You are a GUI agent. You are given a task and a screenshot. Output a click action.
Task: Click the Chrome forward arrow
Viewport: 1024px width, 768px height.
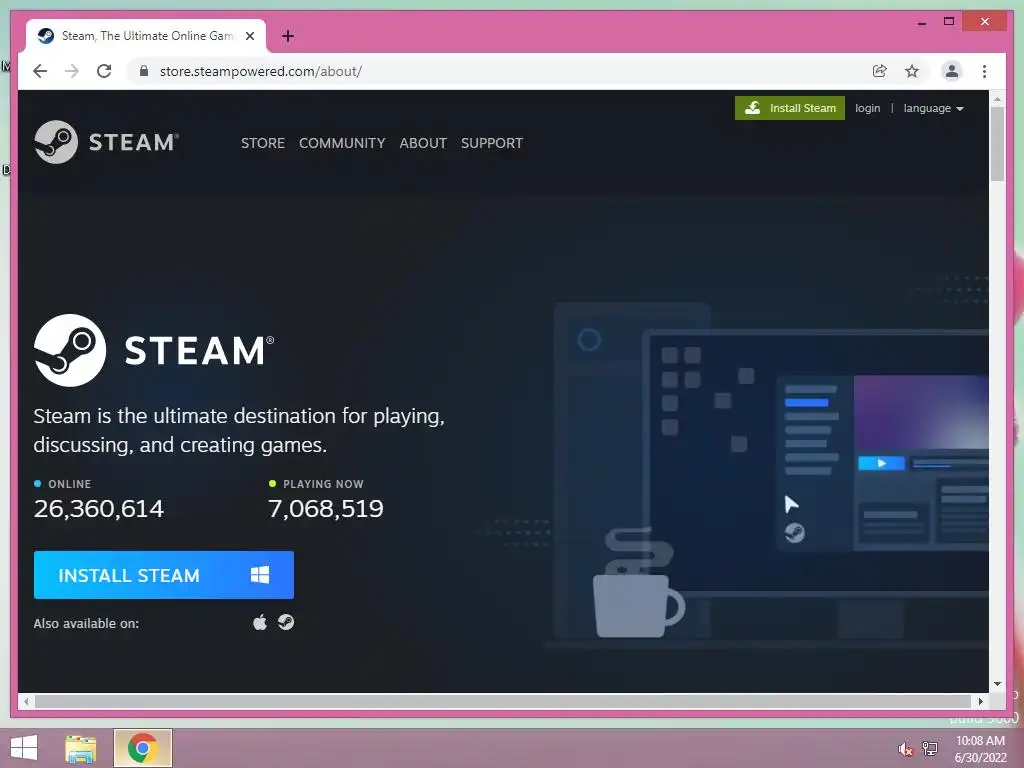72,71
